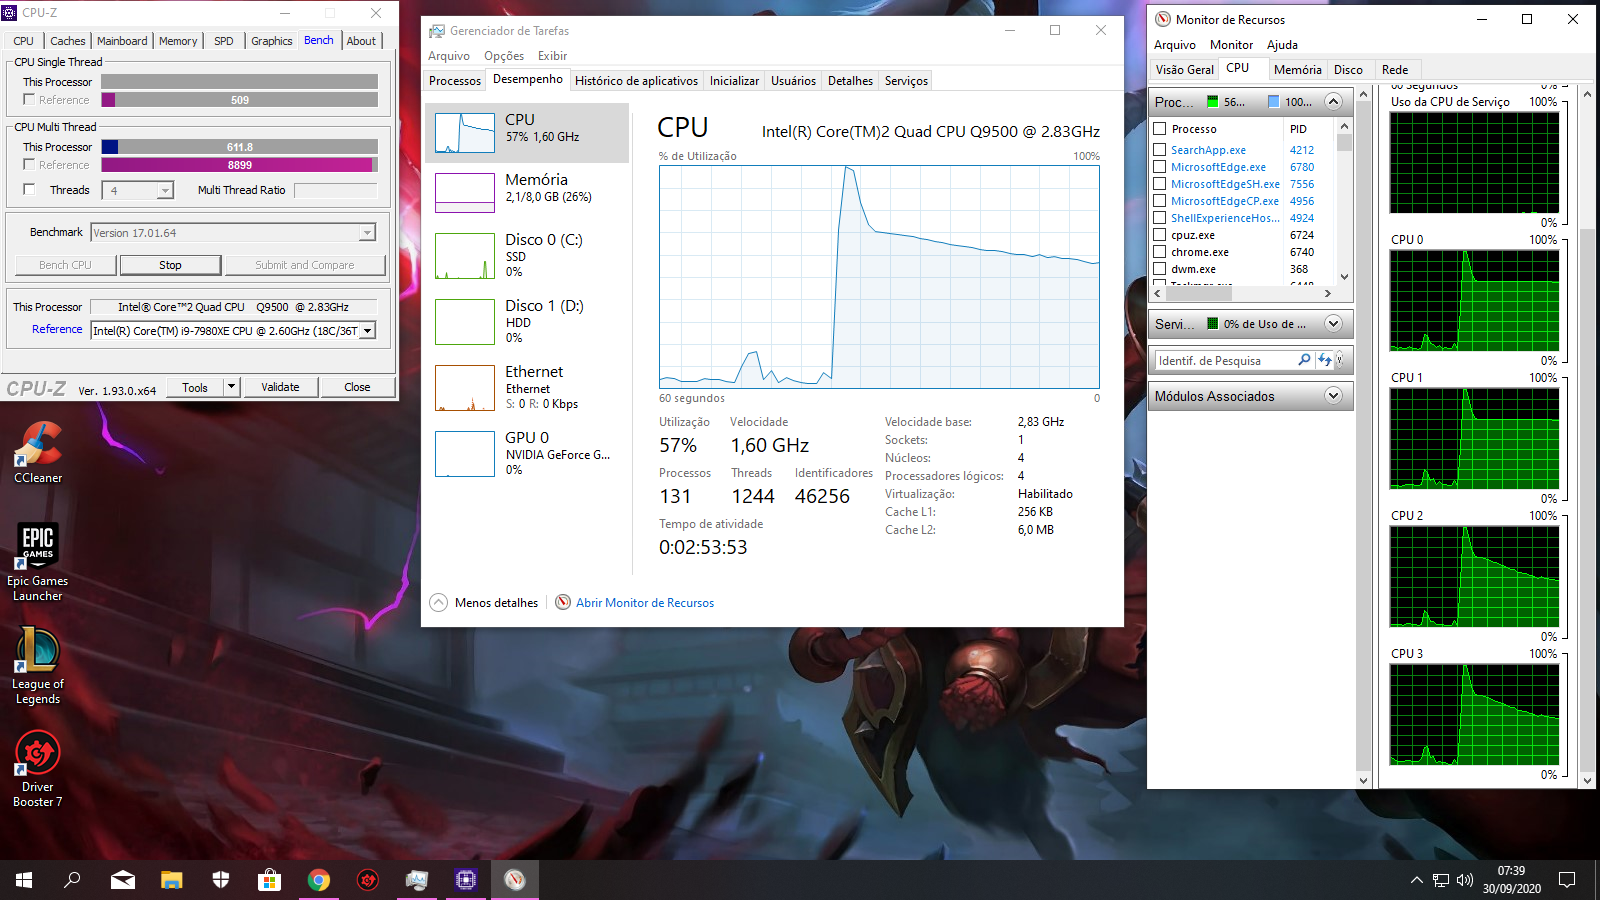
Task: Select Disco 0 (C:) graph in sidebar
Action: (x=465, y=256)
